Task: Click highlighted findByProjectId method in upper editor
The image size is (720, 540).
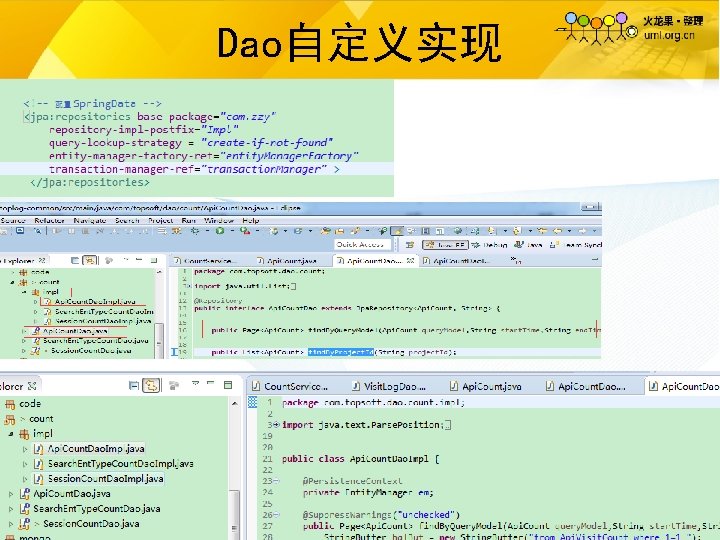Action: (340, 352)
